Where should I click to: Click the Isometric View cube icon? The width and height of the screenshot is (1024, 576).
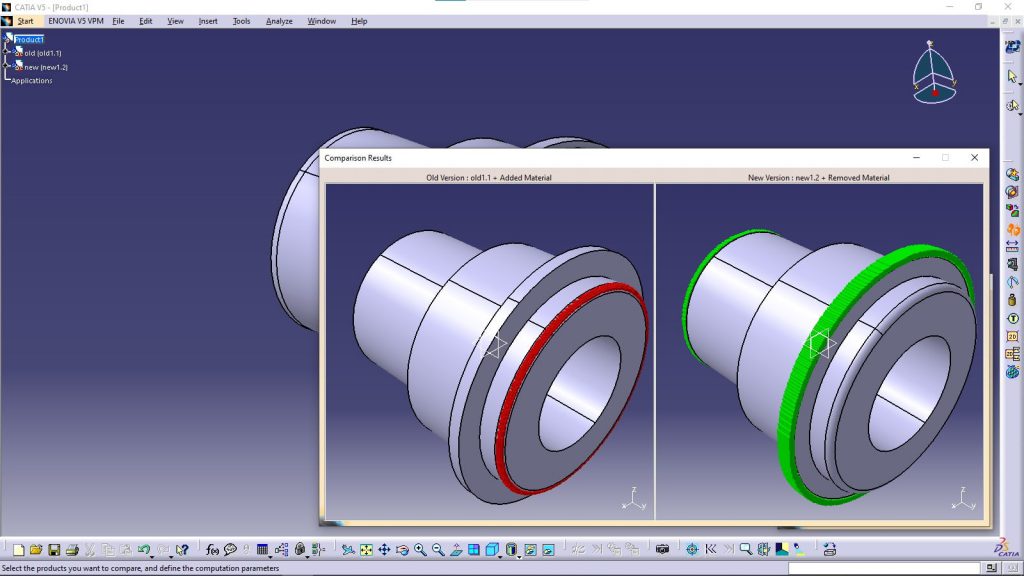tap(492, 550)
